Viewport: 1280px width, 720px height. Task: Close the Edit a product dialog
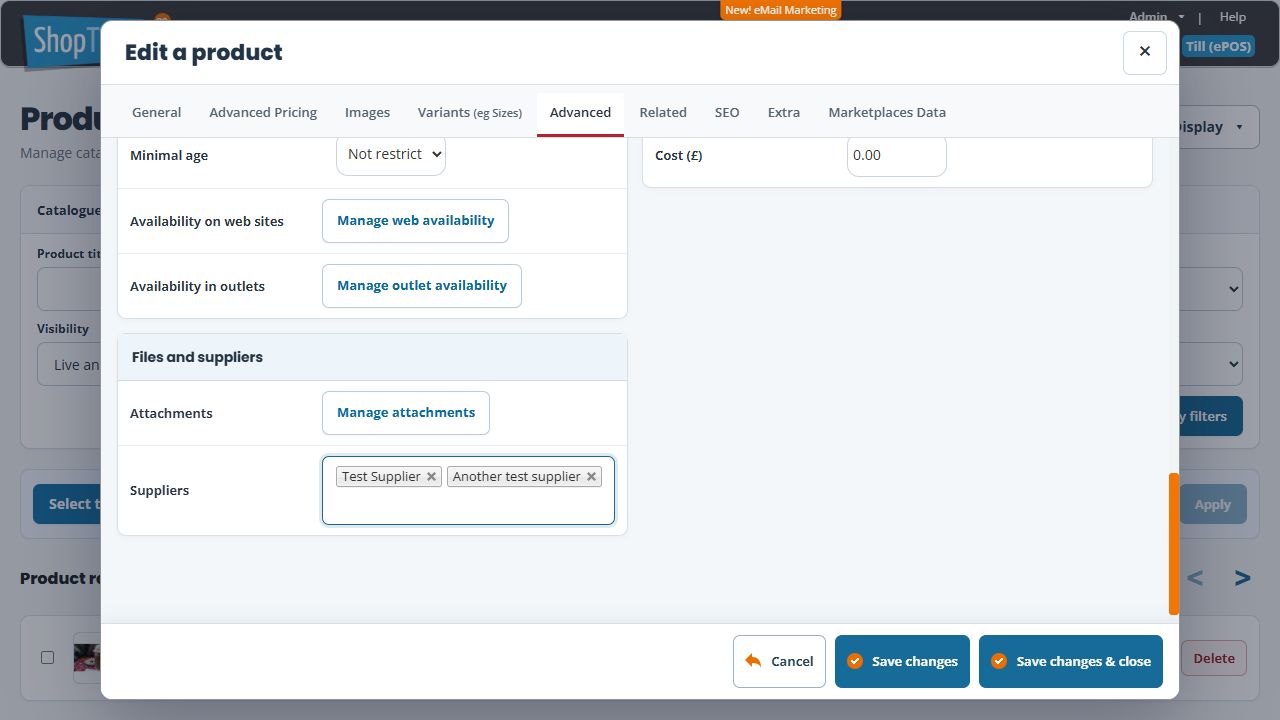[x=1145, y=52]
